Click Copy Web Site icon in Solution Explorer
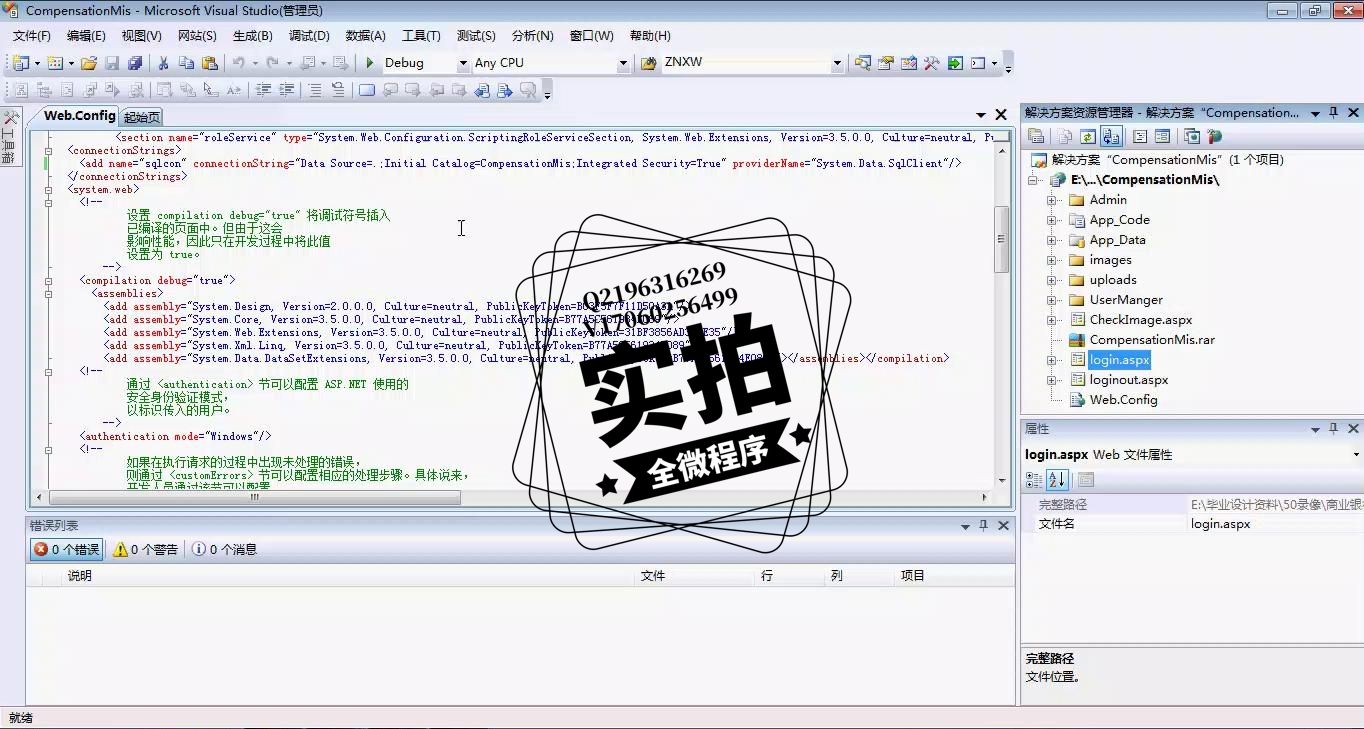The height and width of the screenshot is (729, 1364). pyautogui.click(x=1192, y=137)
